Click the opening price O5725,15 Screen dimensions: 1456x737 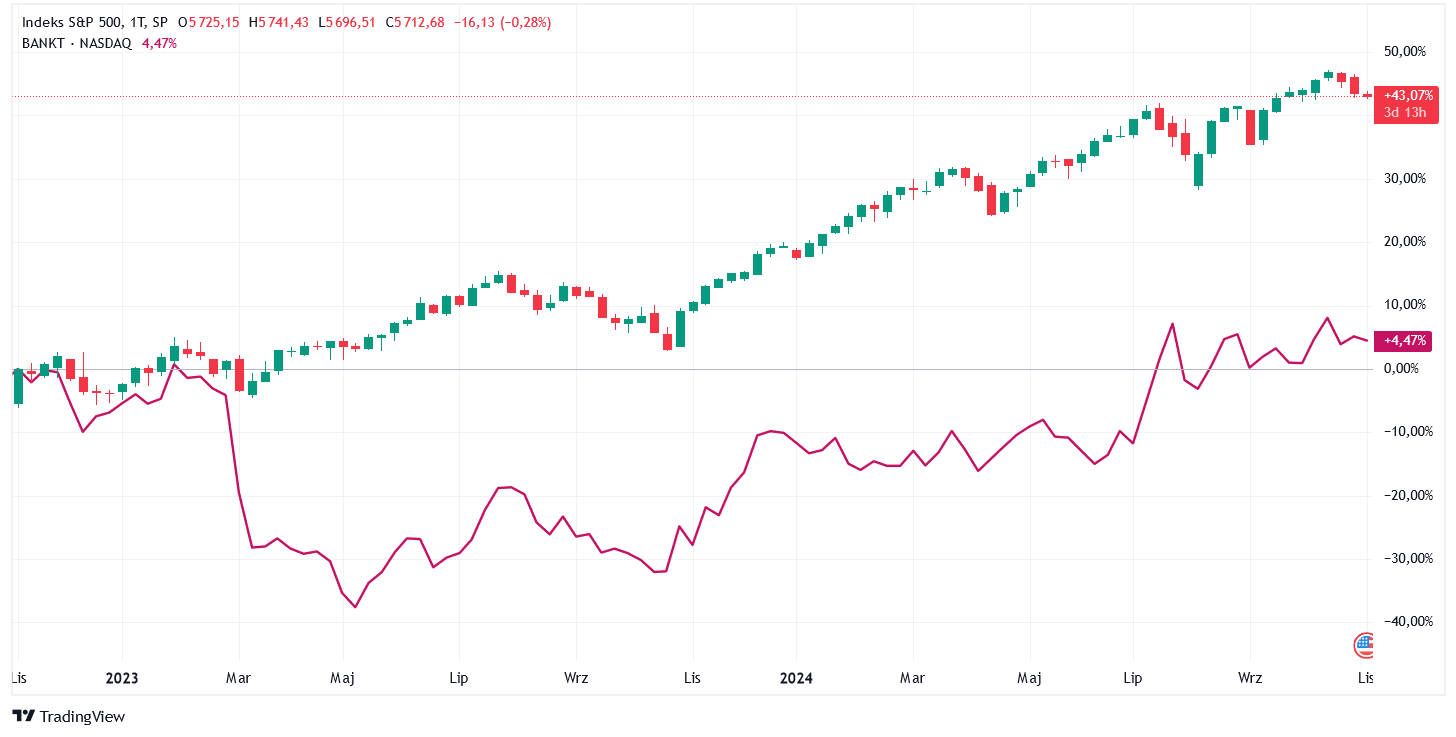click(208, 22)
